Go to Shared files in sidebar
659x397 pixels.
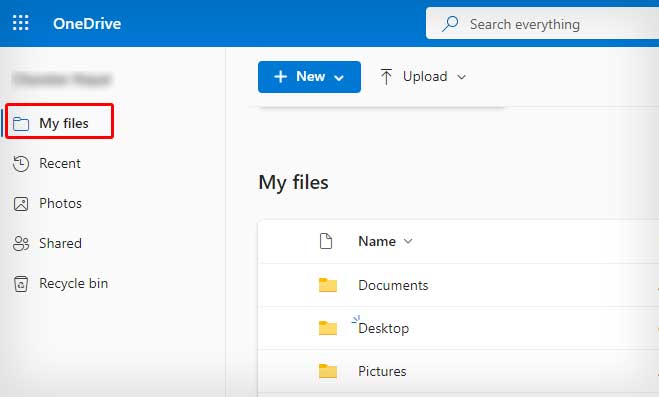coord(60,243)
